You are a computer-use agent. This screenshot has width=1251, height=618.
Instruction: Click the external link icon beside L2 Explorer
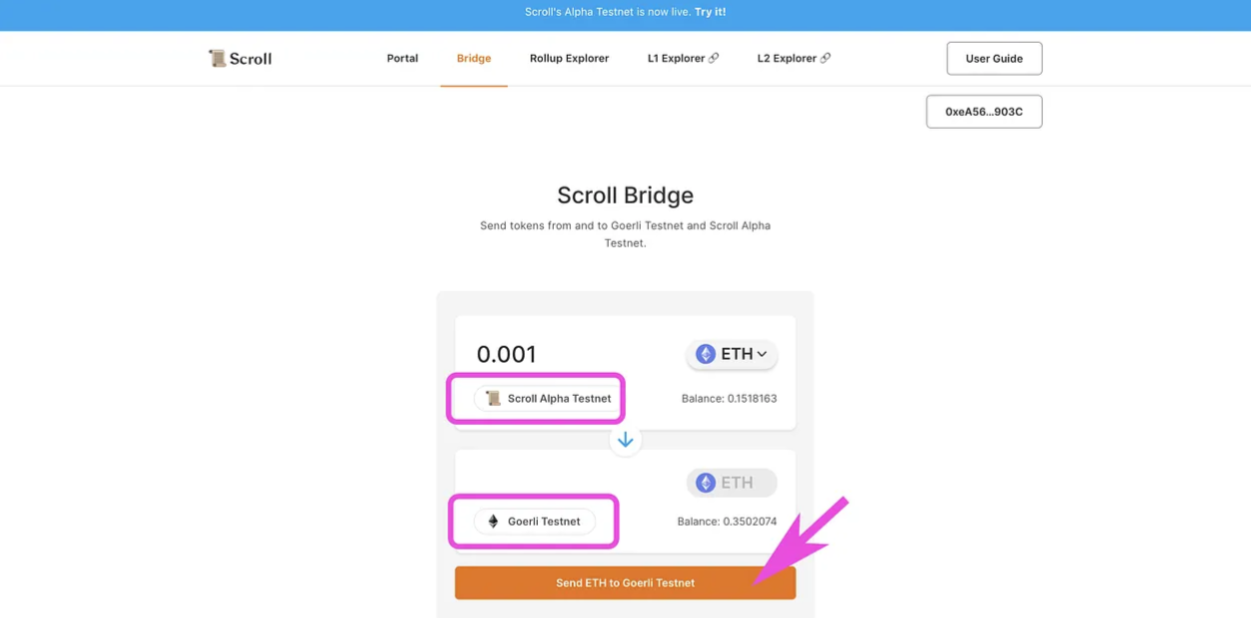click(x=825, y=58)
